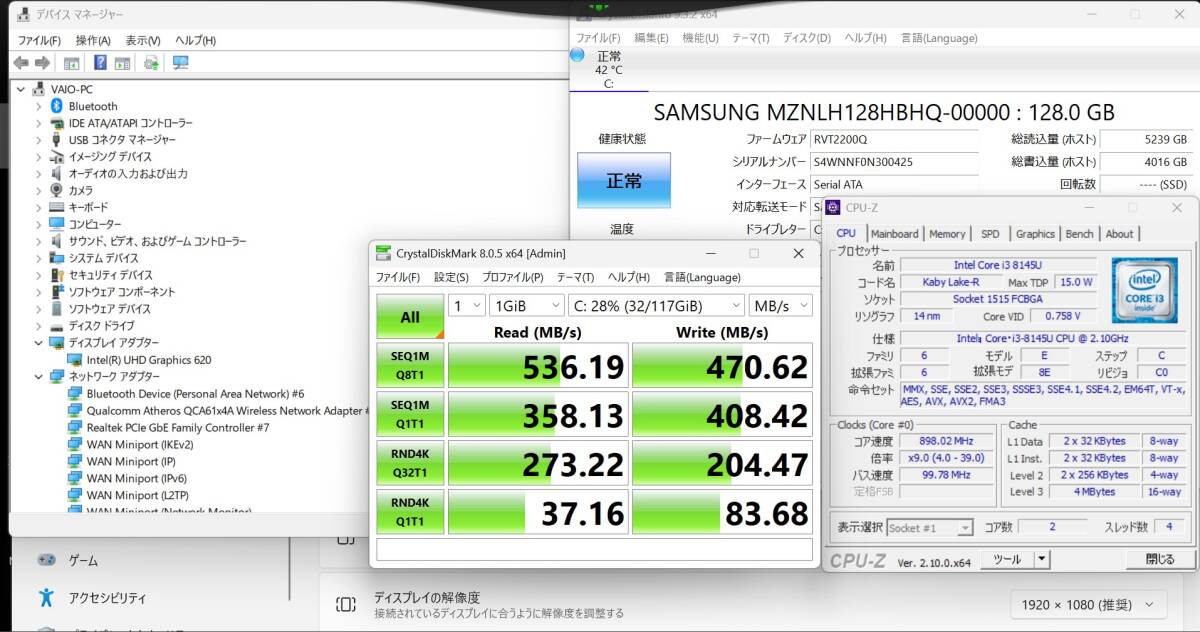
Task: Open the 1920 × 1080 resolution dropdown
Action: coord(1088,604)
